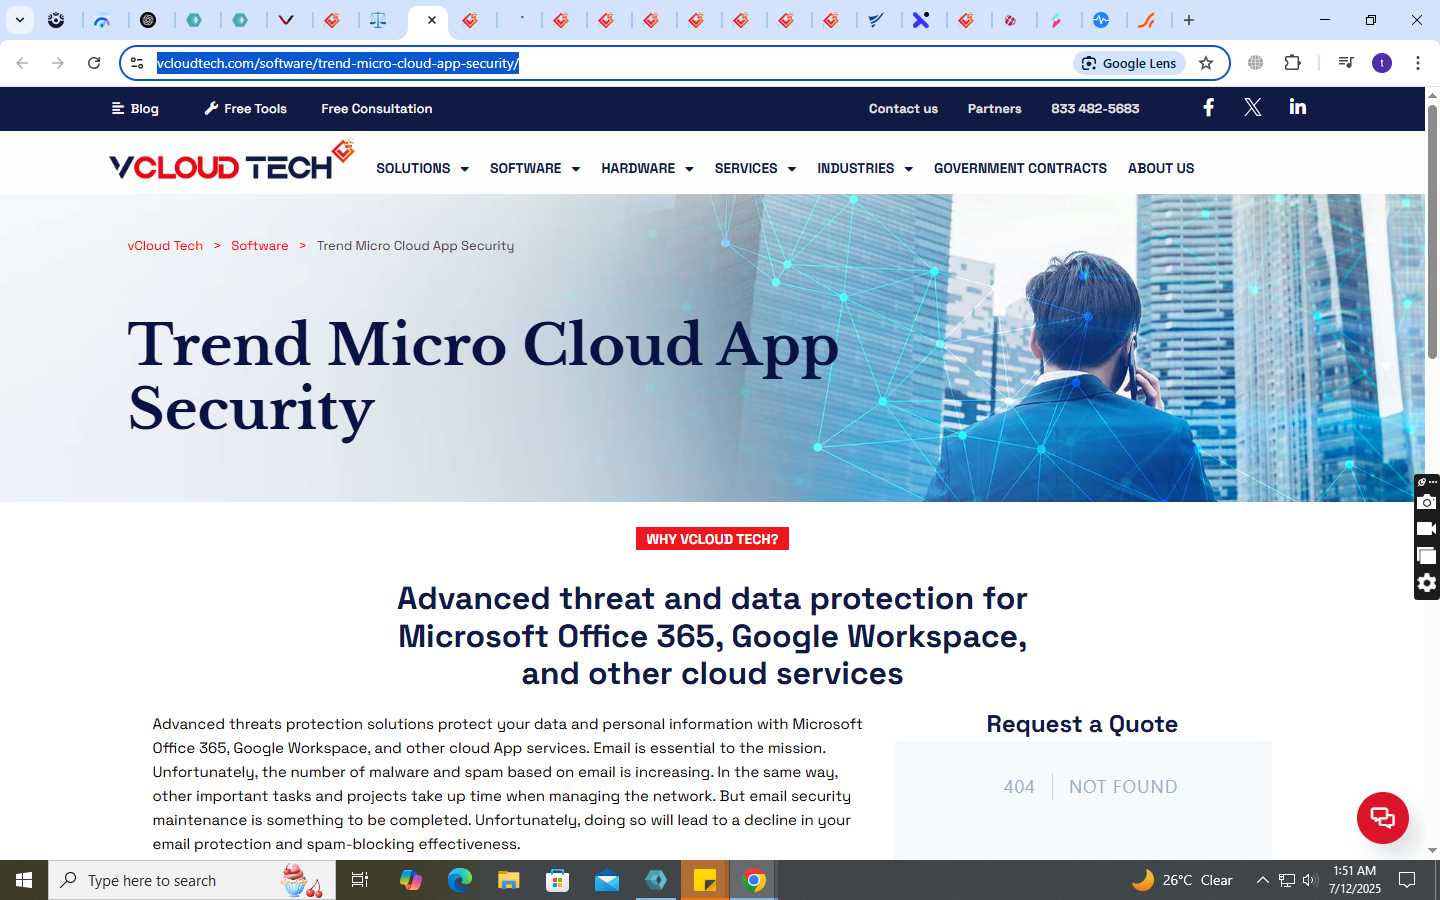Open GOVERNMENT CONTRACTS page

1020,168
